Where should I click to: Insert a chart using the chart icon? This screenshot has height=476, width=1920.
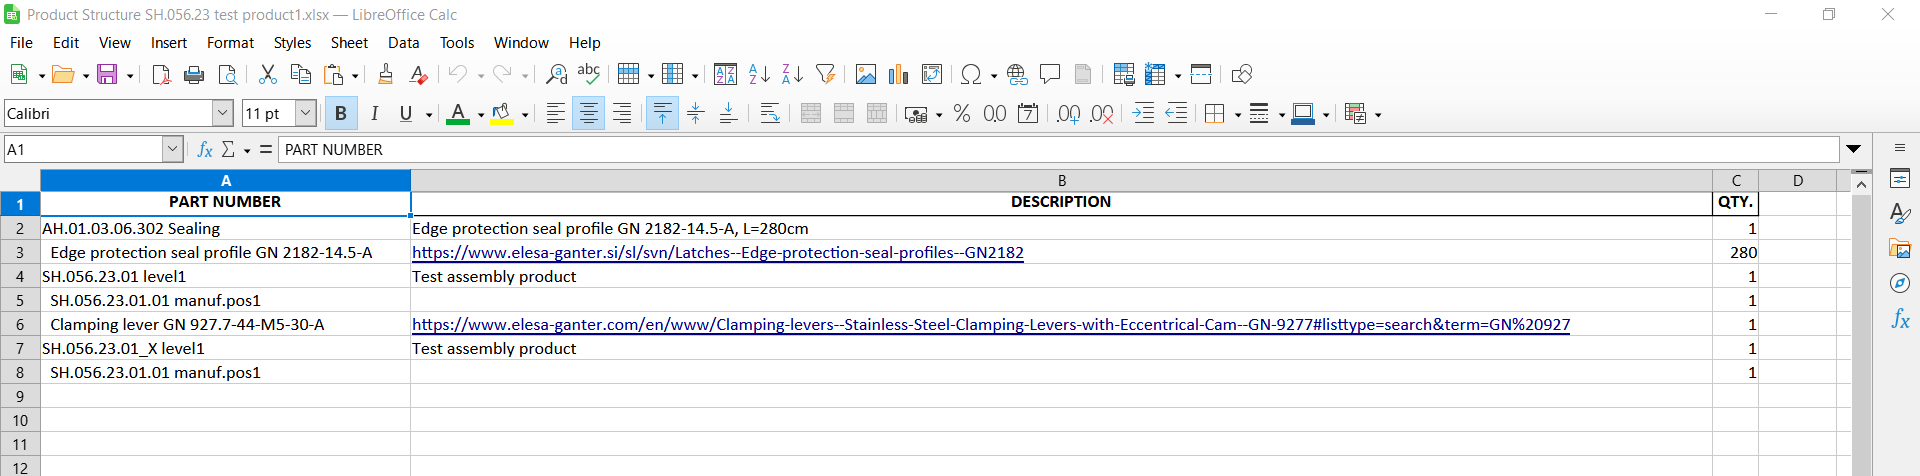[x=898, y=75]
